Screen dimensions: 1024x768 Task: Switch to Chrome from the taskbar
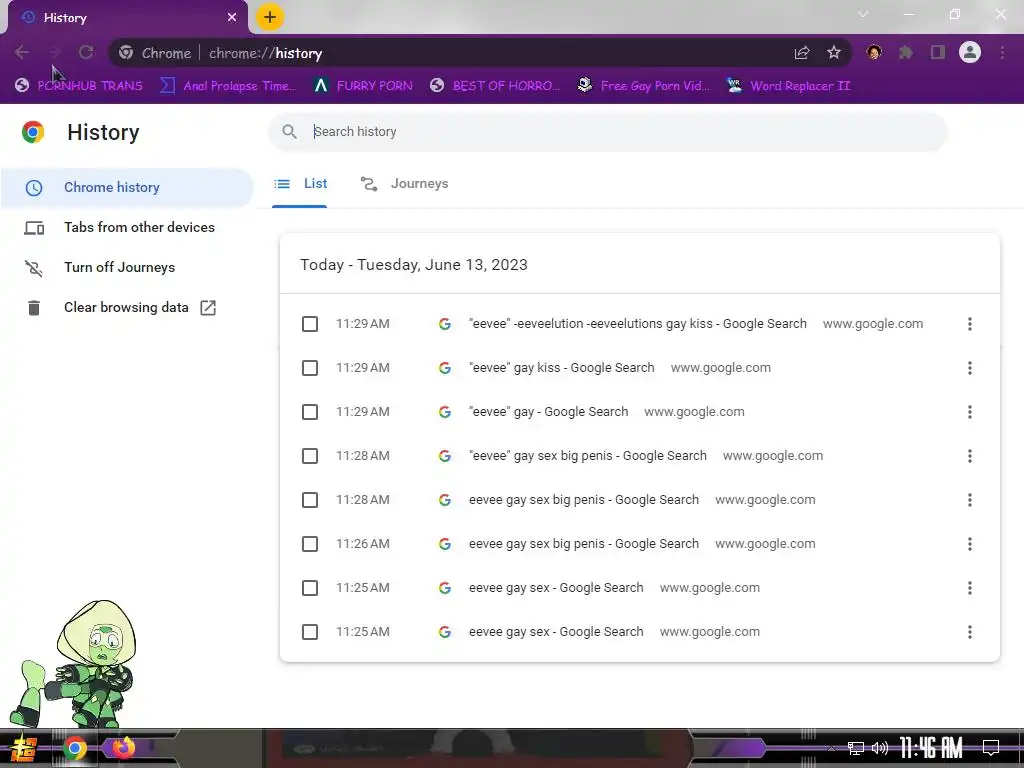[x=75, y=748]
